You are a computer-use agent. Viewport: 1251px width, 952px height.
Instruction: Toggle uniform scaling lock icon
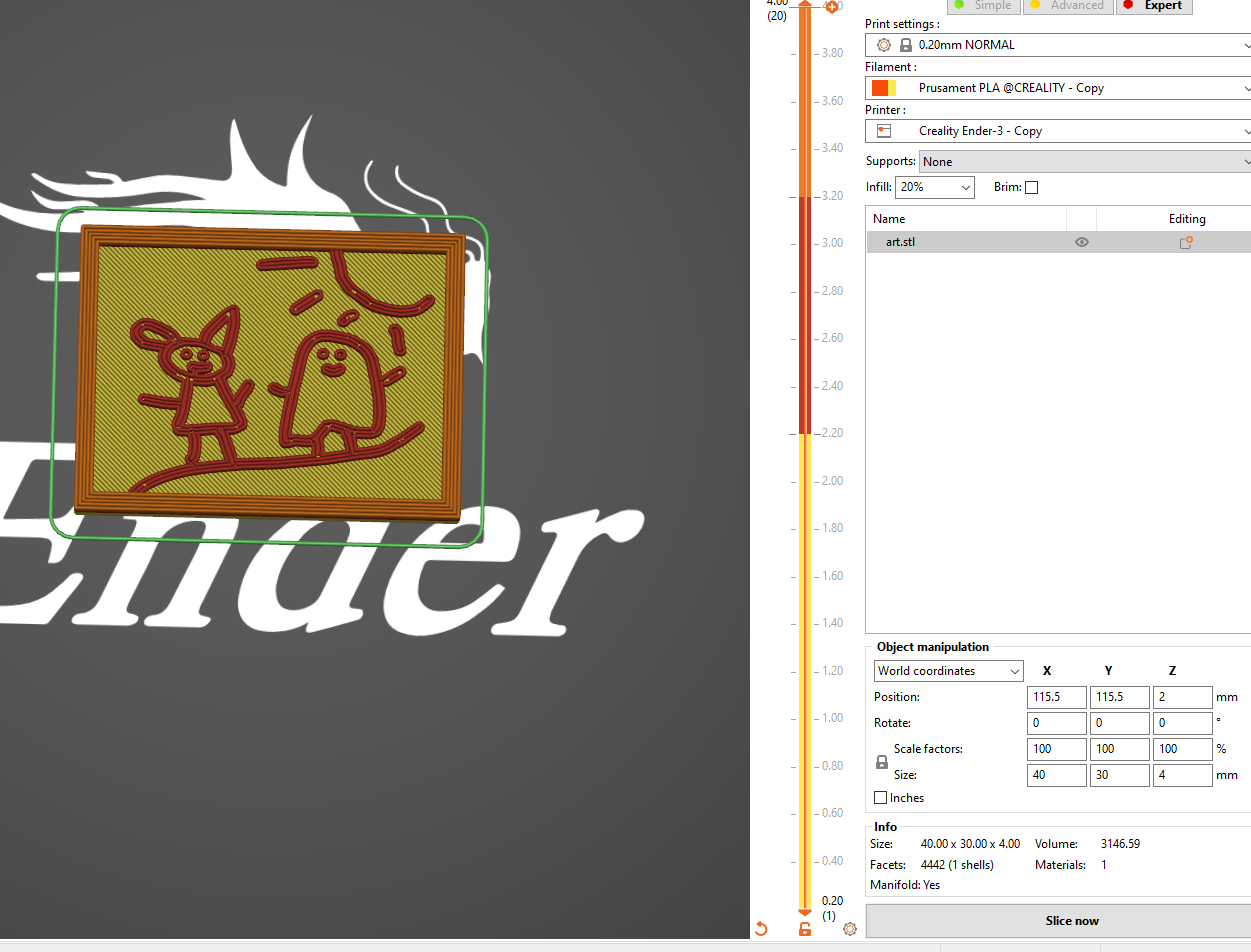(x=882, y=762)
